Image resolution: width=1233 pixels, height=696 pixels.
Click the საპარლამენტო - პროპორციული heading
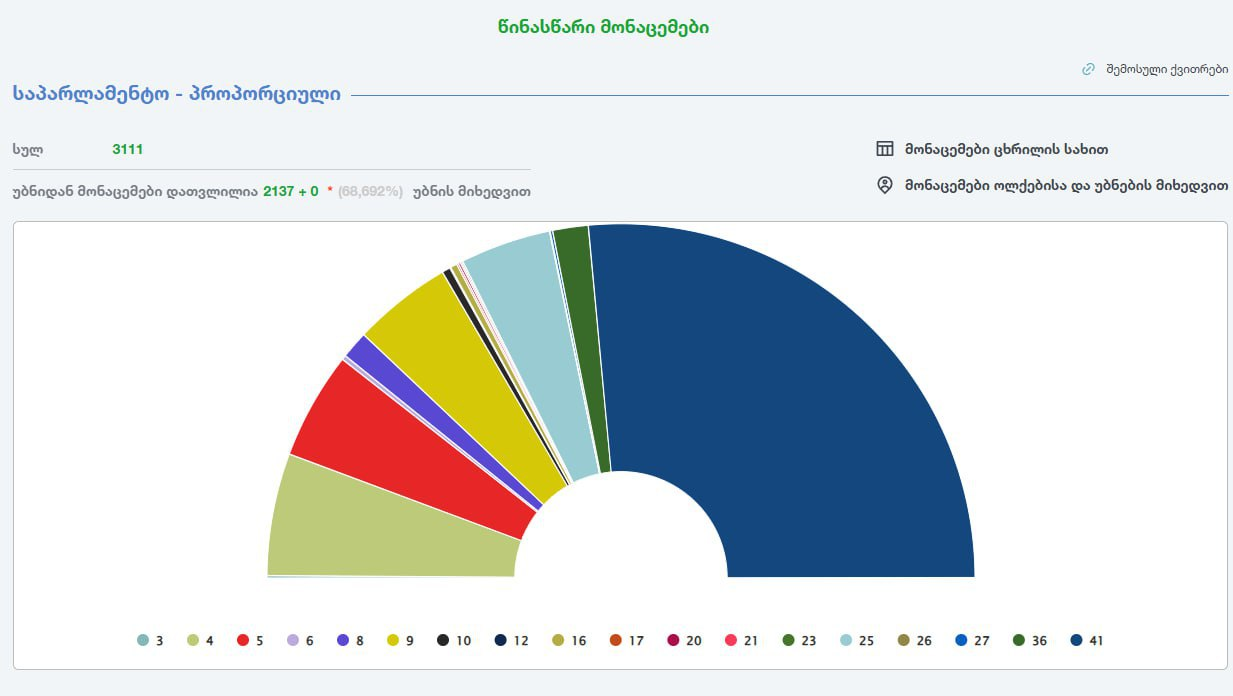point(177,94)
